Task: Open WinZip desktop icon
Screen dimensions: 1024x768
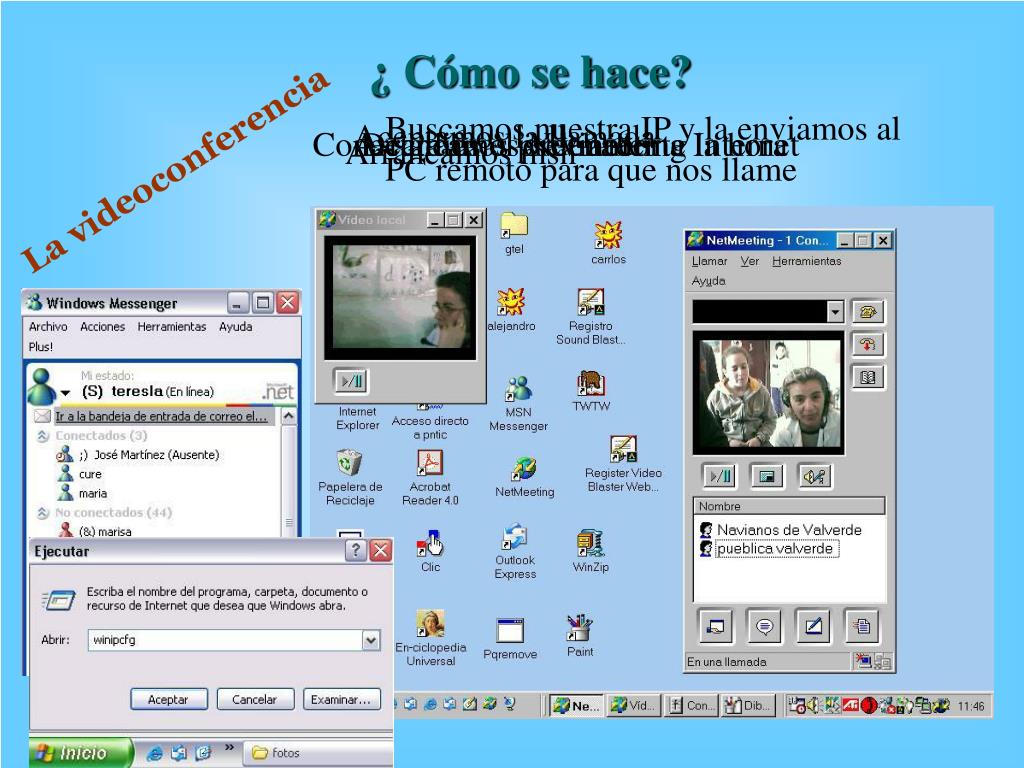Action: [590, 552]
